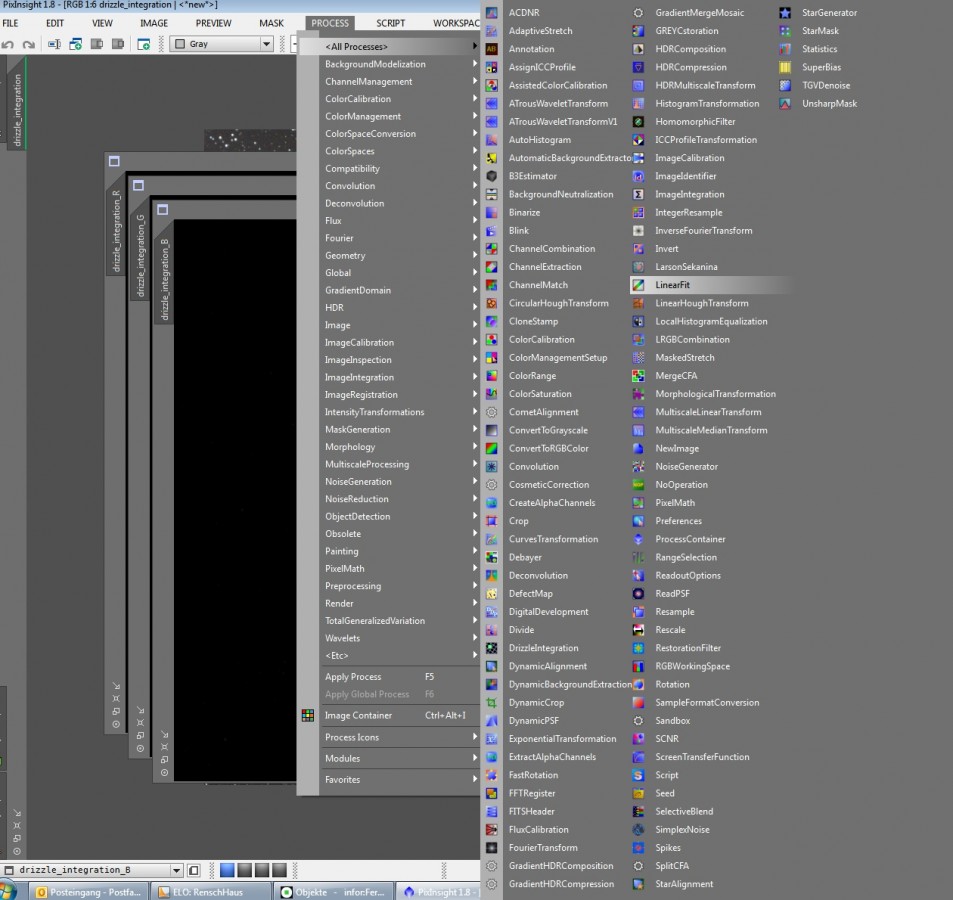Toggle the square button right of the view selector
Screen dimensions: 953x900
pos(194,870)
